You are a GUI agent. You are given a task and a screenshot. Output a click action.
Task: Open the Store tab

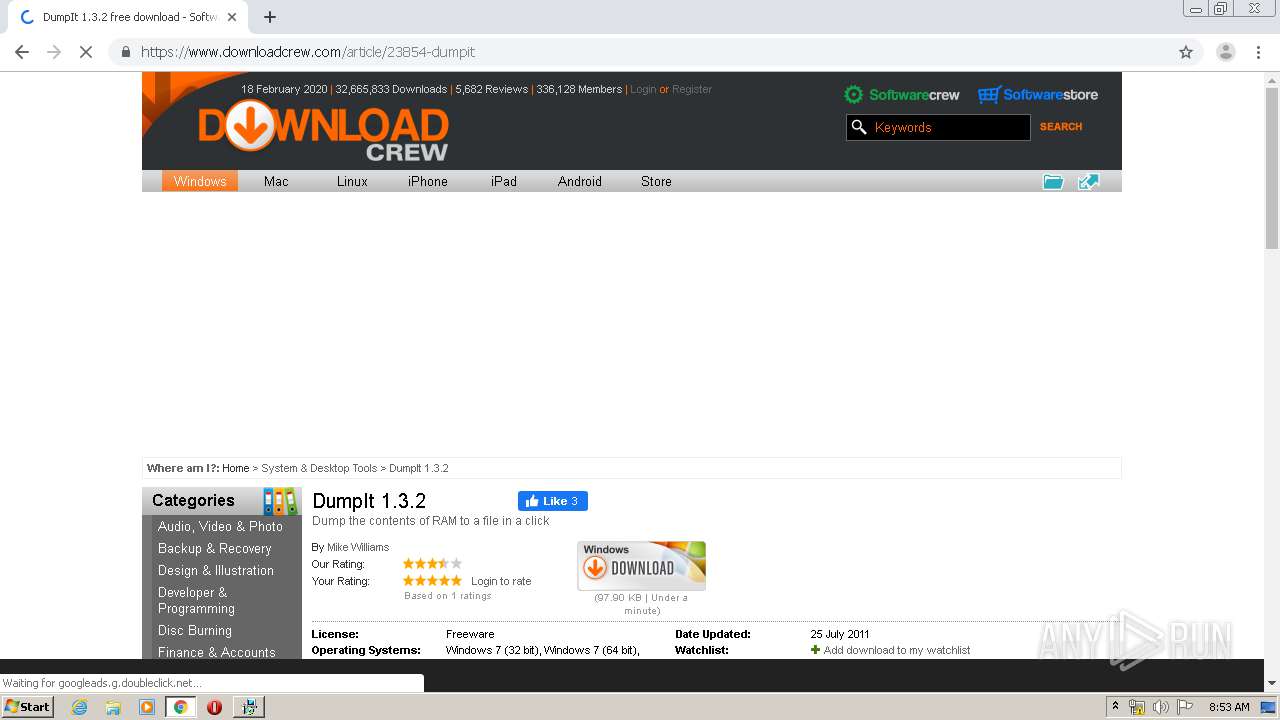pyautogui.click(x=656, y=181)
